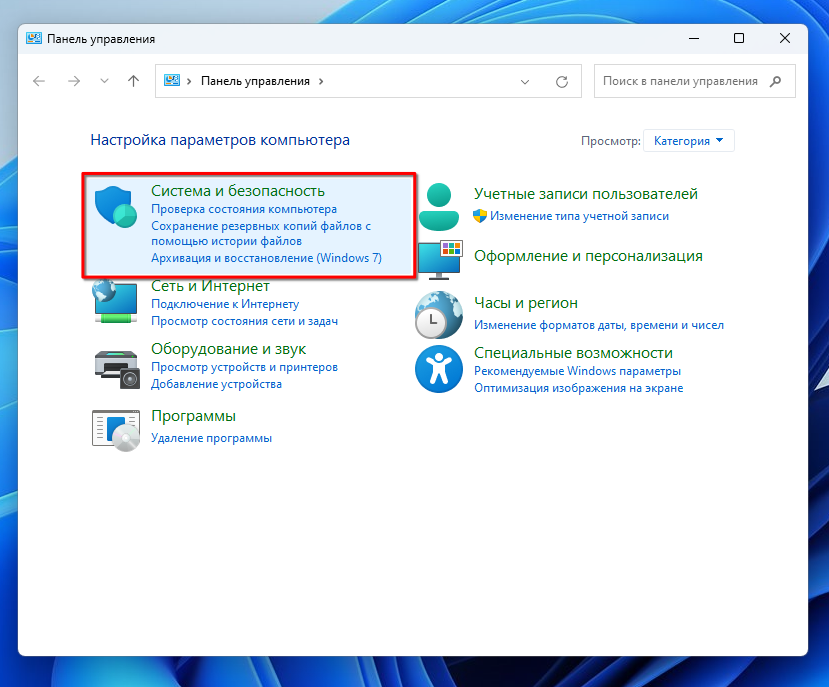Click the Programs disc icon
Screen dimensions: 829x687
(x=116, y=430)
